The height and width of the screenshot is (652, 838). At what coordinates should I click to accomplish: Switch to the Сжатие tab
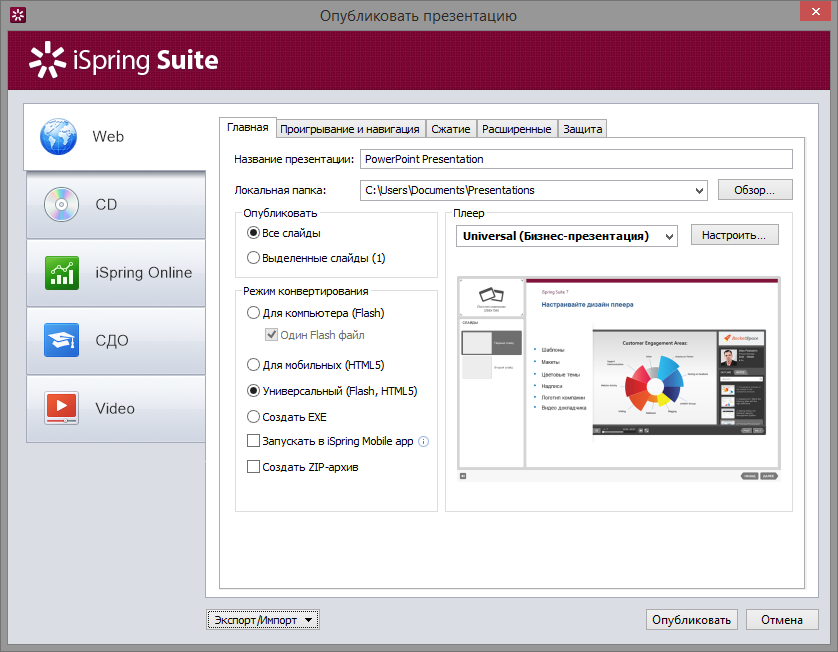(x=451, y=129)
